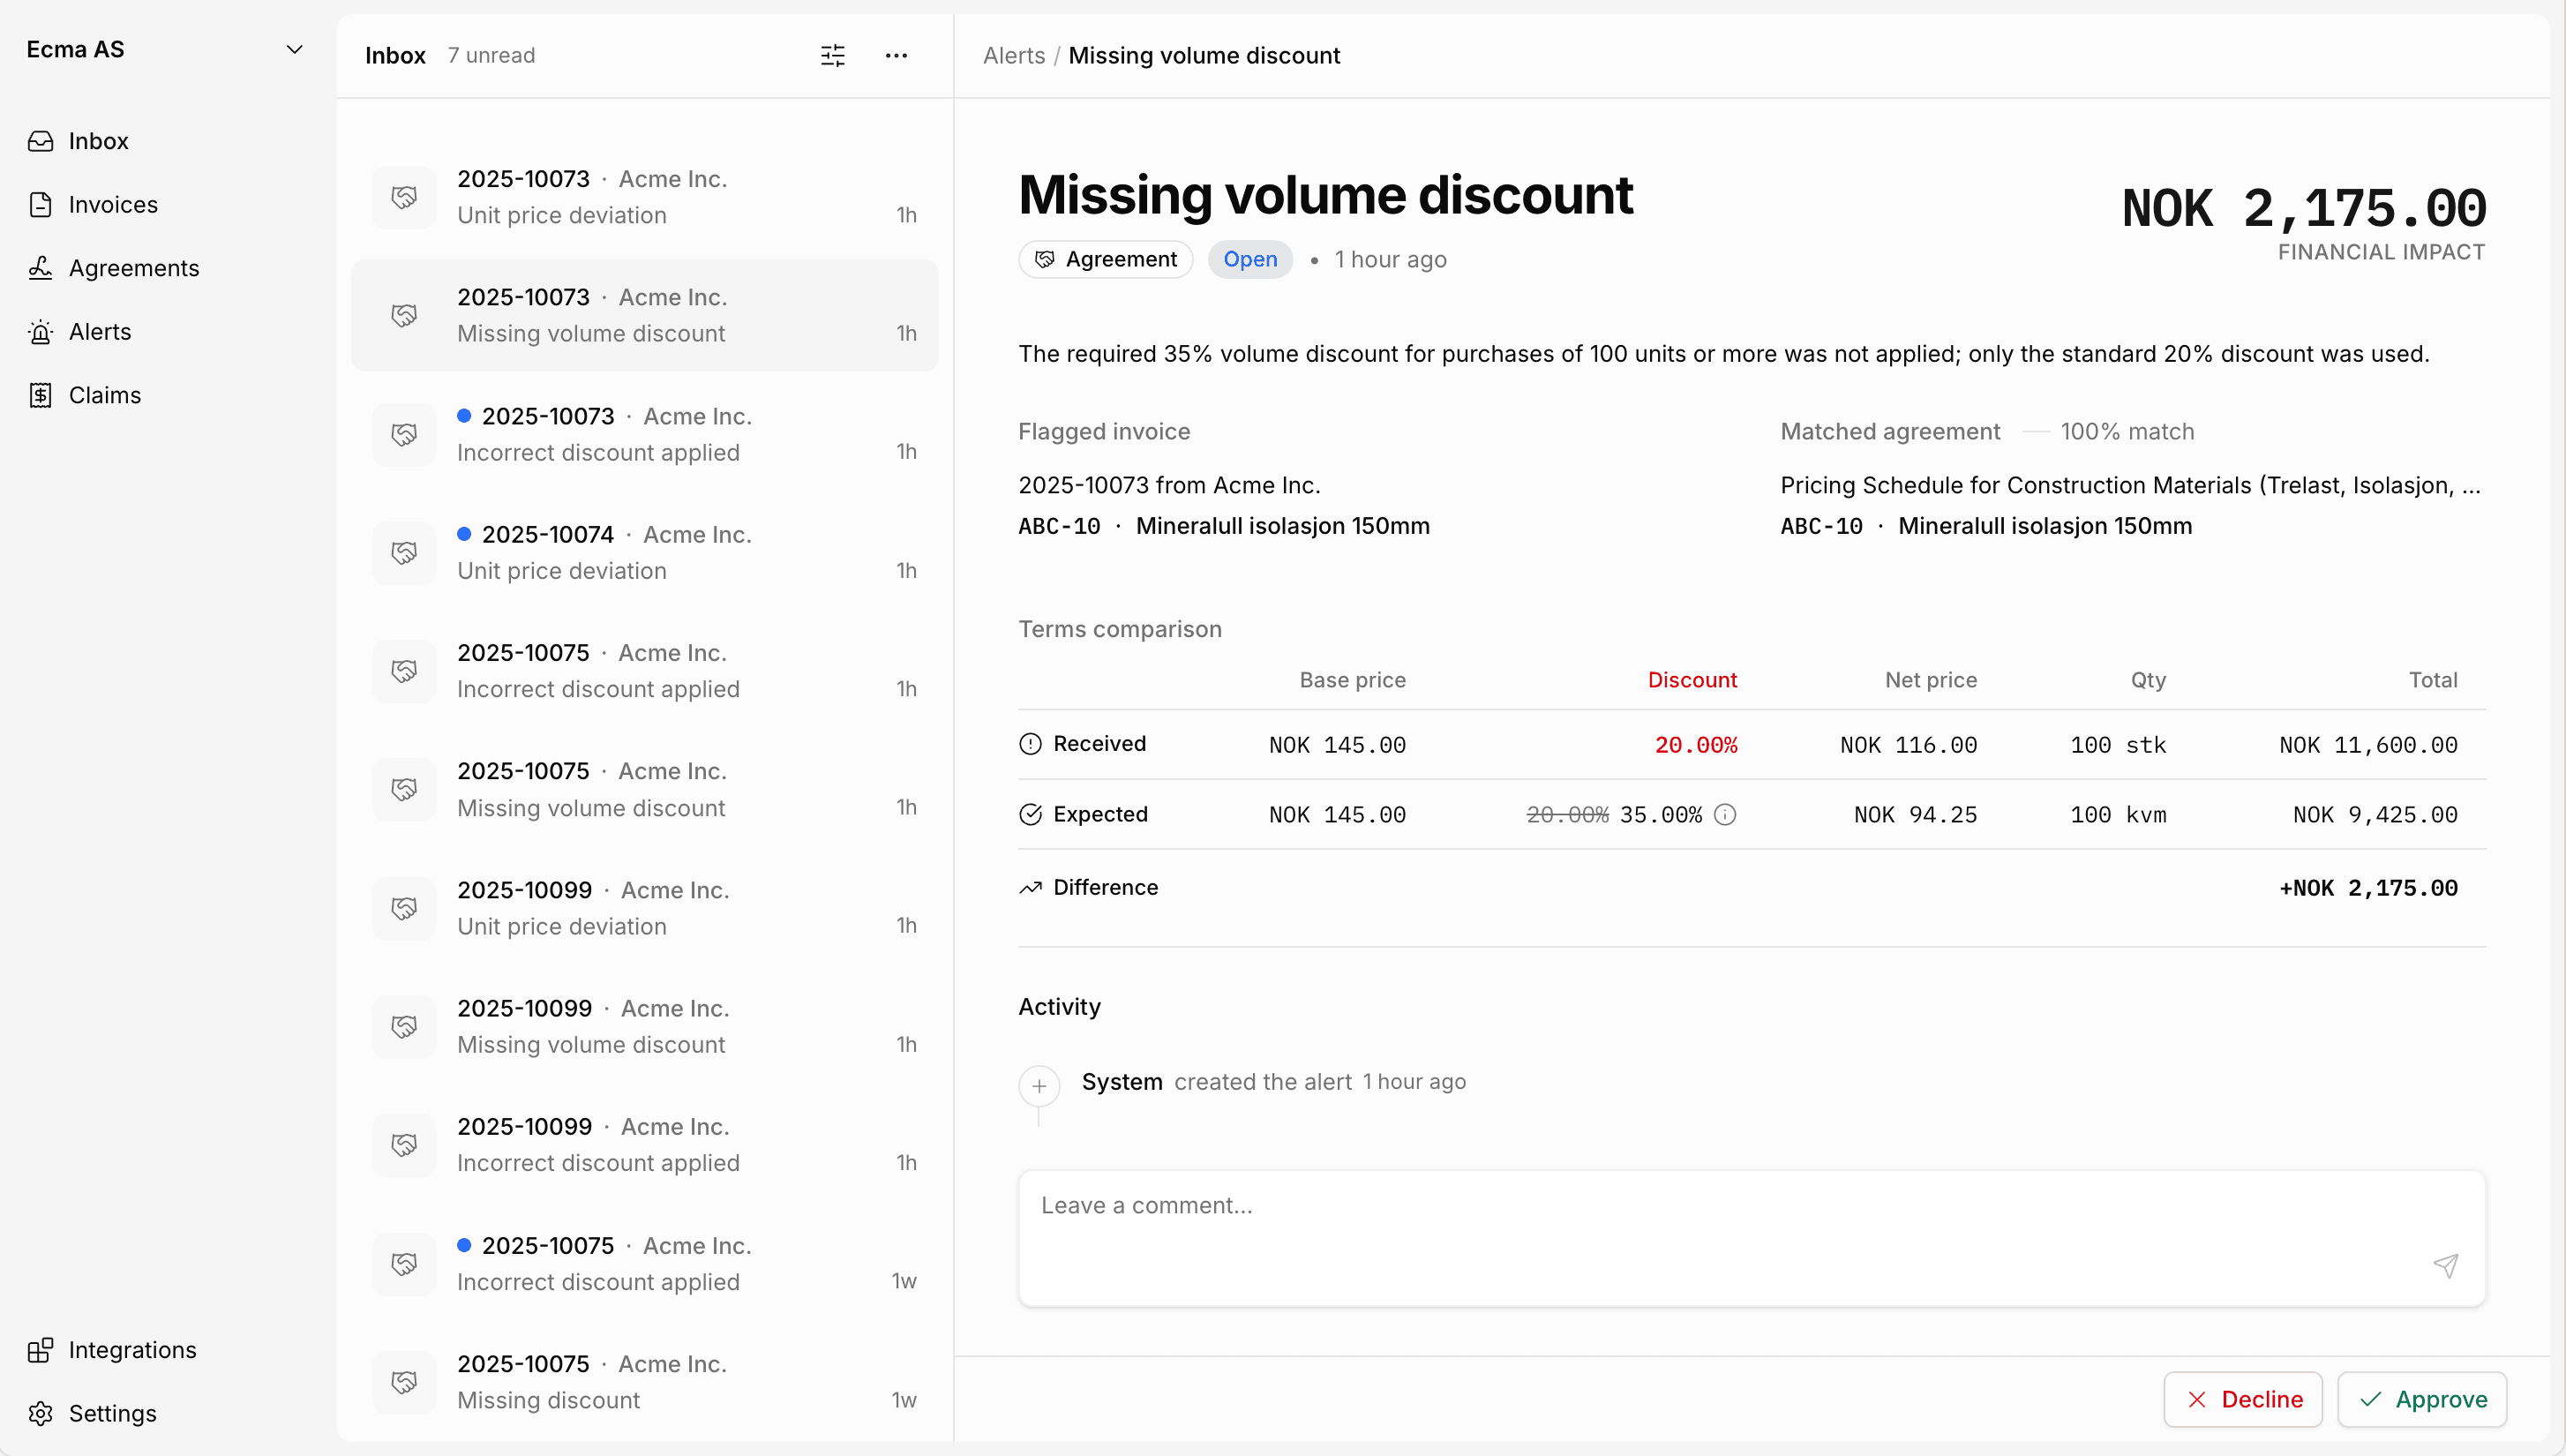Click the Alerts breadcrumb link

pos(1013,55)
